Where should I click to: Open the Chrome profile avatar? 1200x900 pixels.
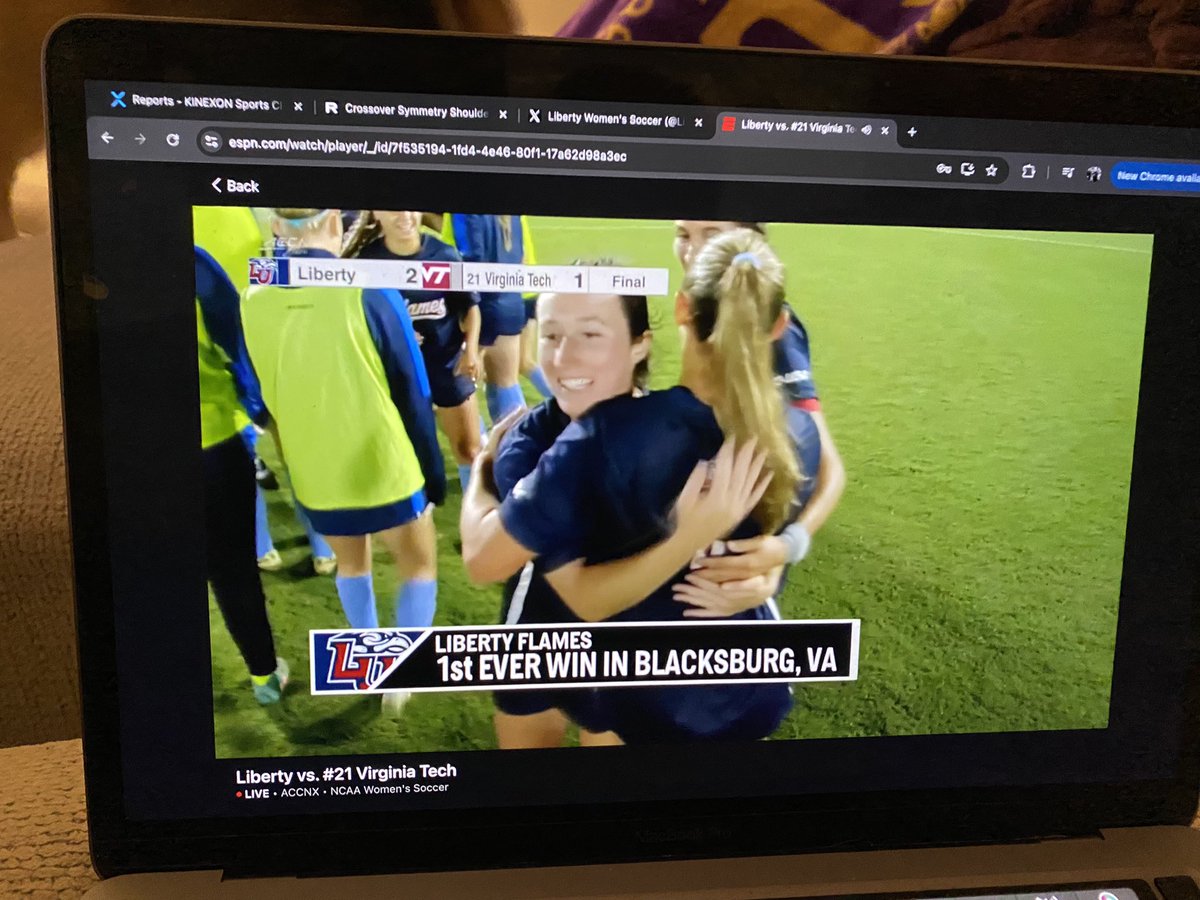[1094, 174]
